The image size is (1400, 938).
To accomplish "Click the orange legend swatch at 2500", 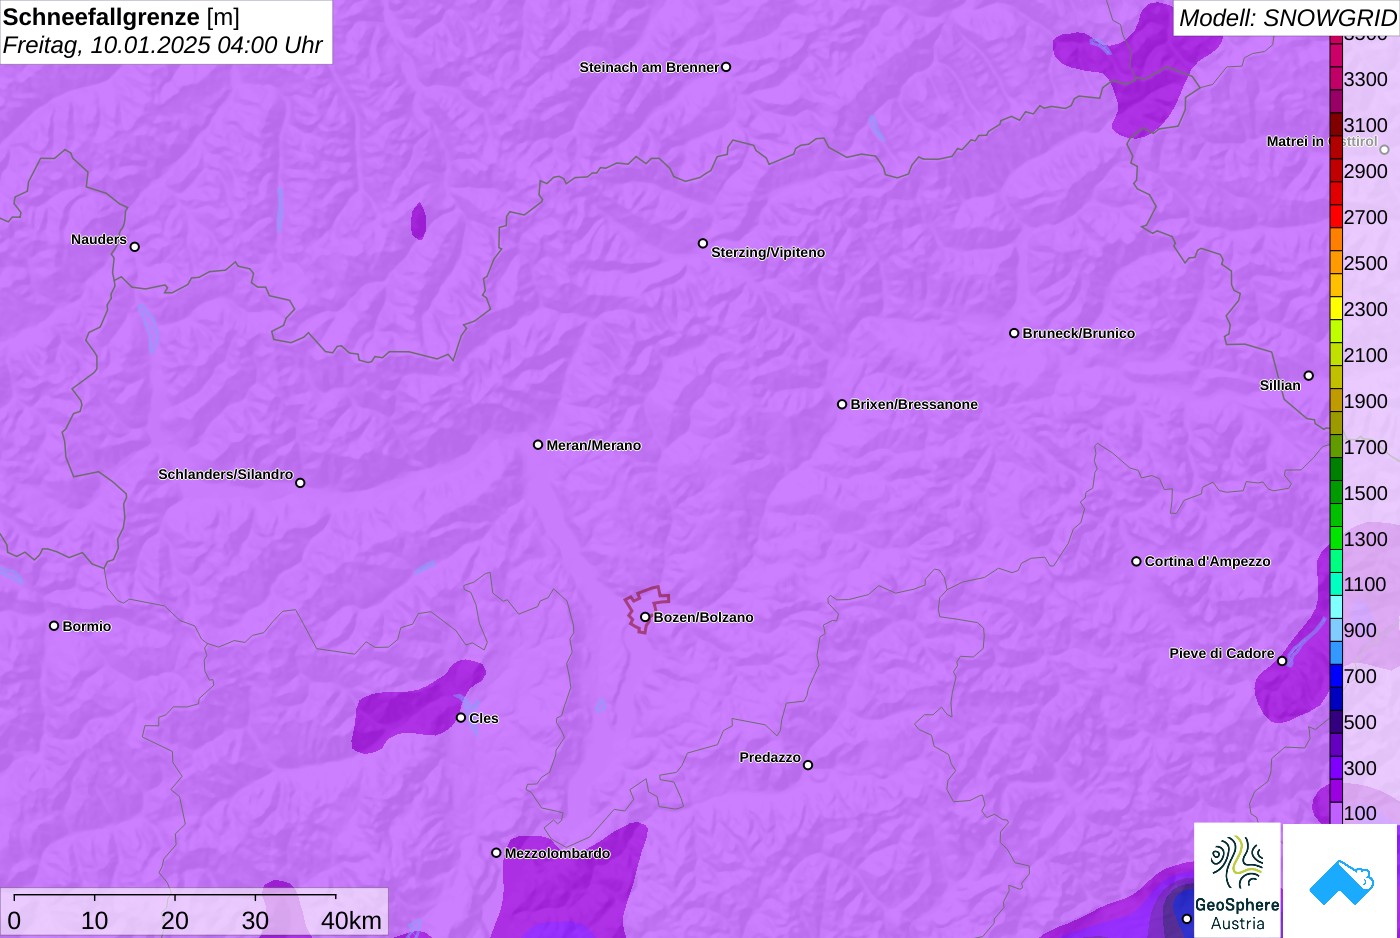I will coord(1336,263).
